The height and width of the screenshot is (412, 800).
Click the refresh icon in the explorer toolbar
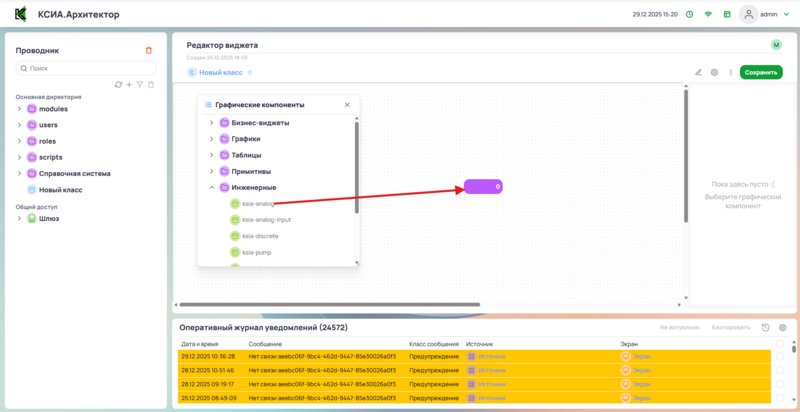(118, 84)
